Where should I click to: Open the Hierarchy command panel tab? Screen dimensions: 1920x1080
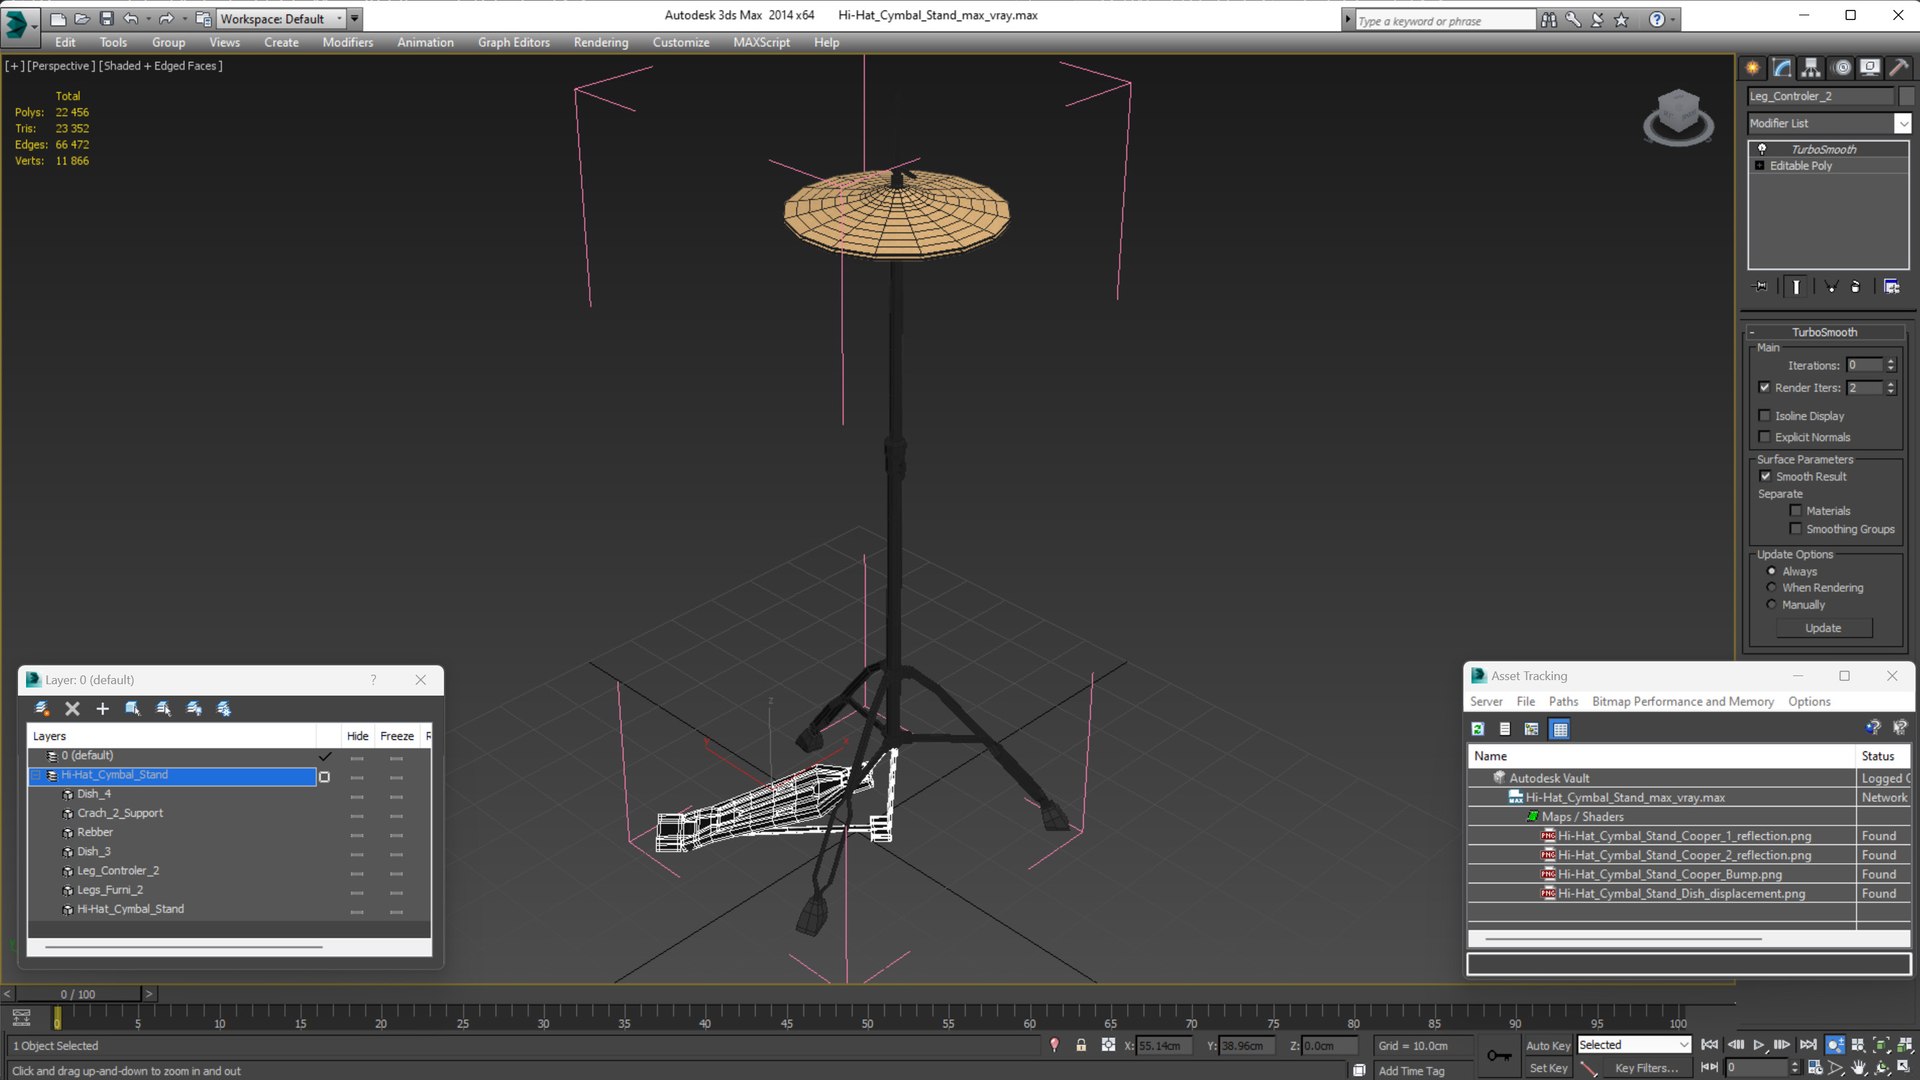coord(1811,67)
